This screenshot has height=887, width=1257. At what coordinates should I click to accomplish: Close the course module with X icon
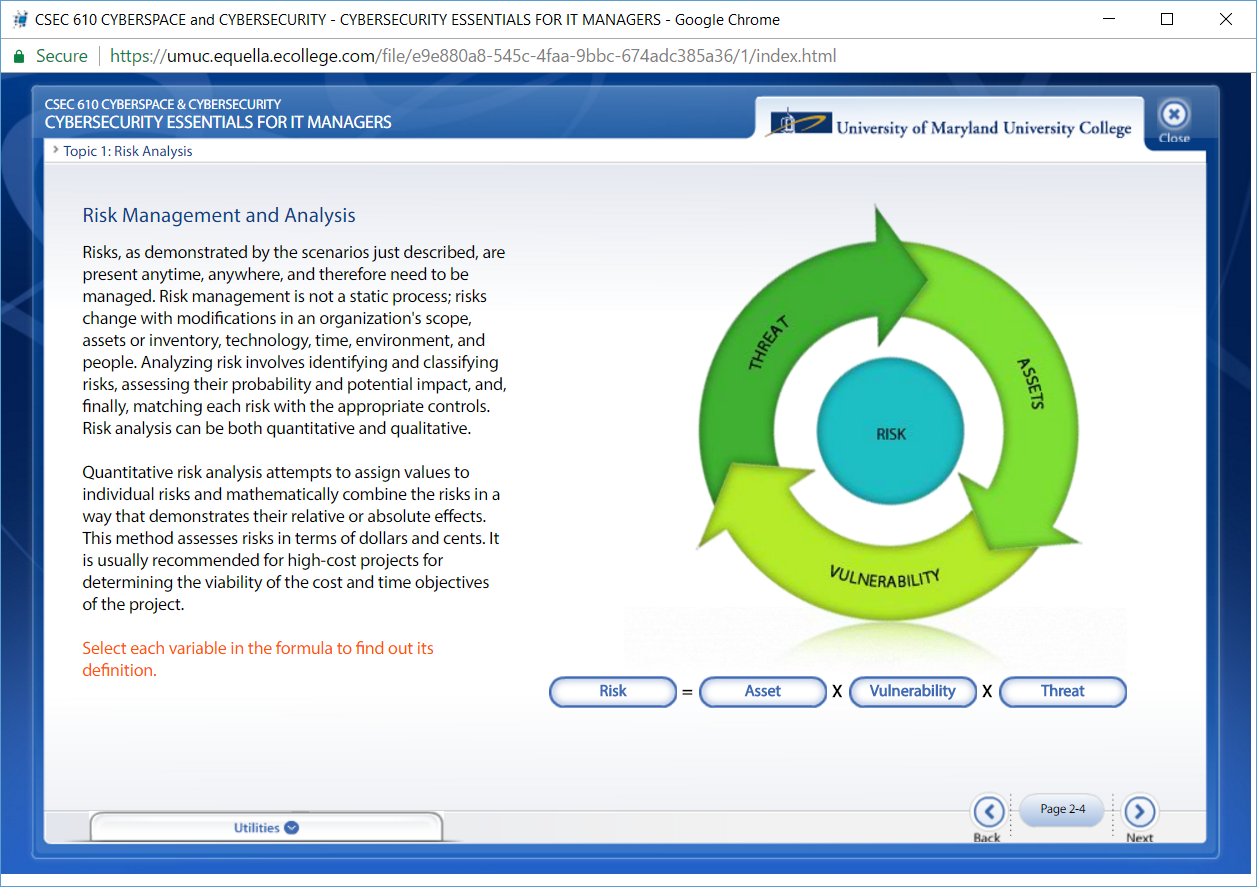click(x=1174, y=115)
